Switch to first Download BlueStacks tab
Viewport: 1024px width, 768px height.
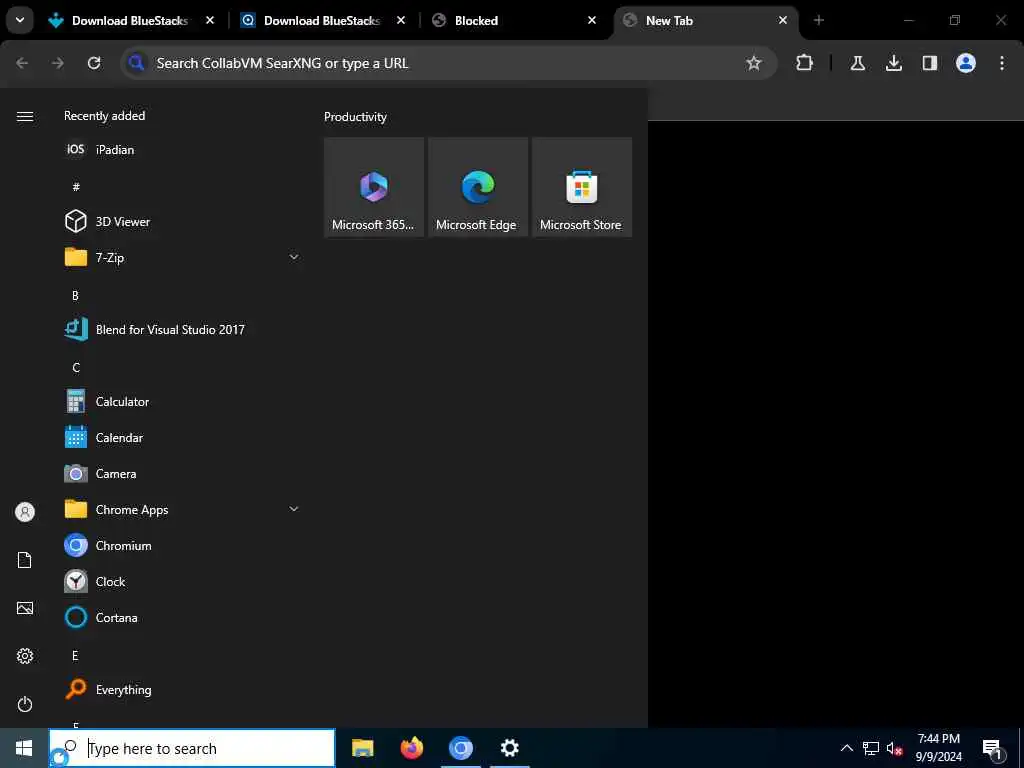(131, 21)
